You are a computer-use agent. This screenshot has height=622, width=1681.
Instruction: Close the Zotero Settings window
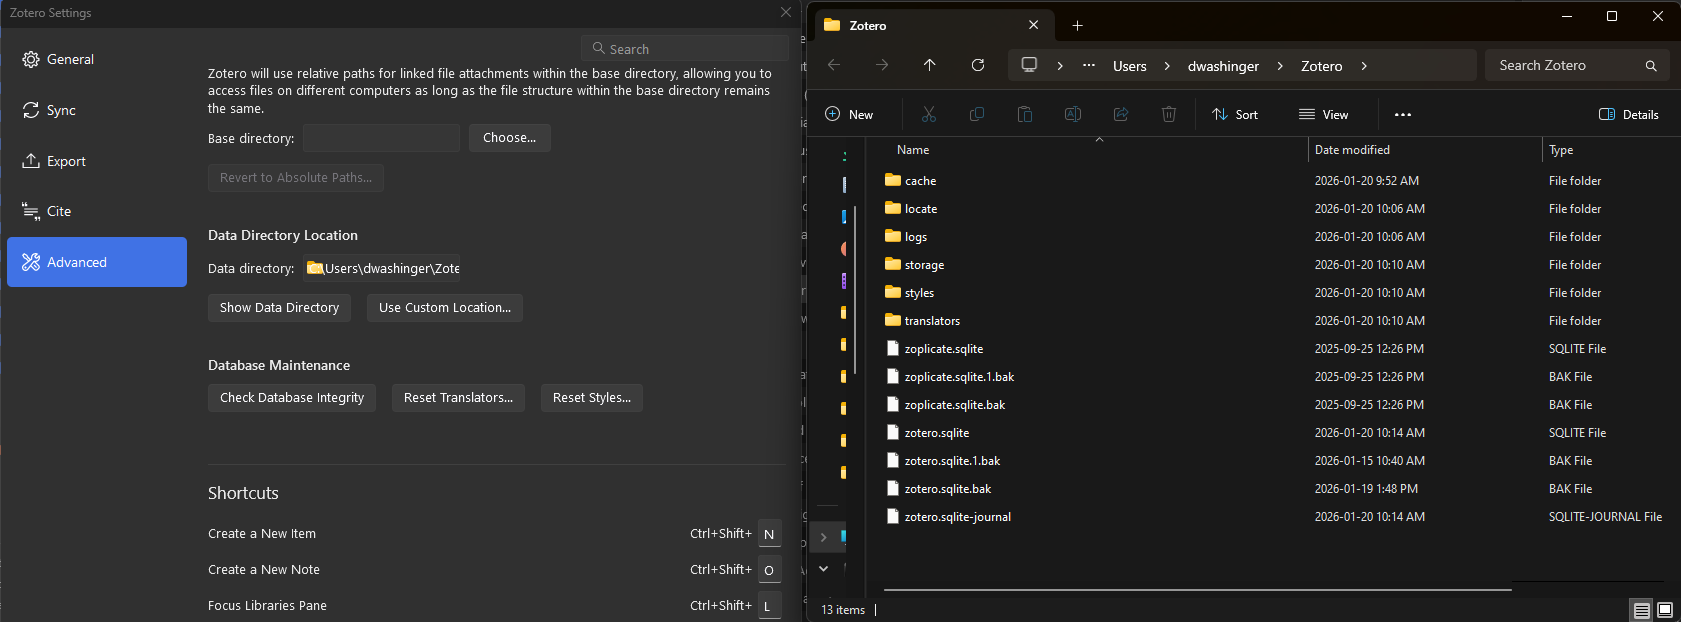786,12
